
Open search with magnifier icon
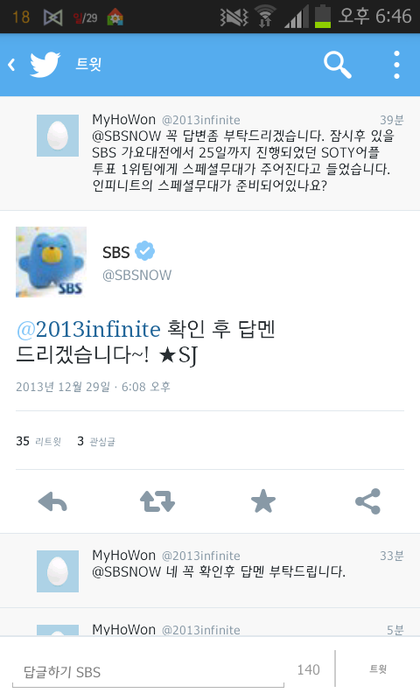click(x=337, y=65)
